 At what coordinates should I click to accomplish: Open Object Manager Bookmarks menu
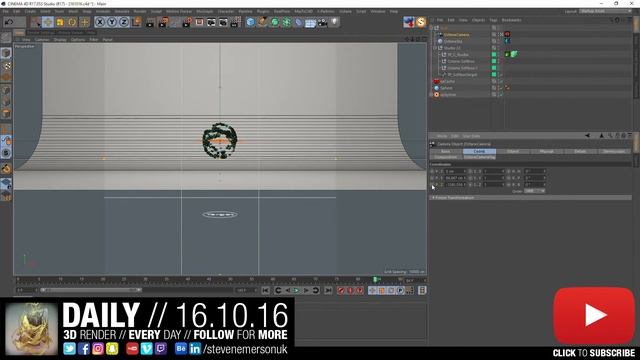511,20
